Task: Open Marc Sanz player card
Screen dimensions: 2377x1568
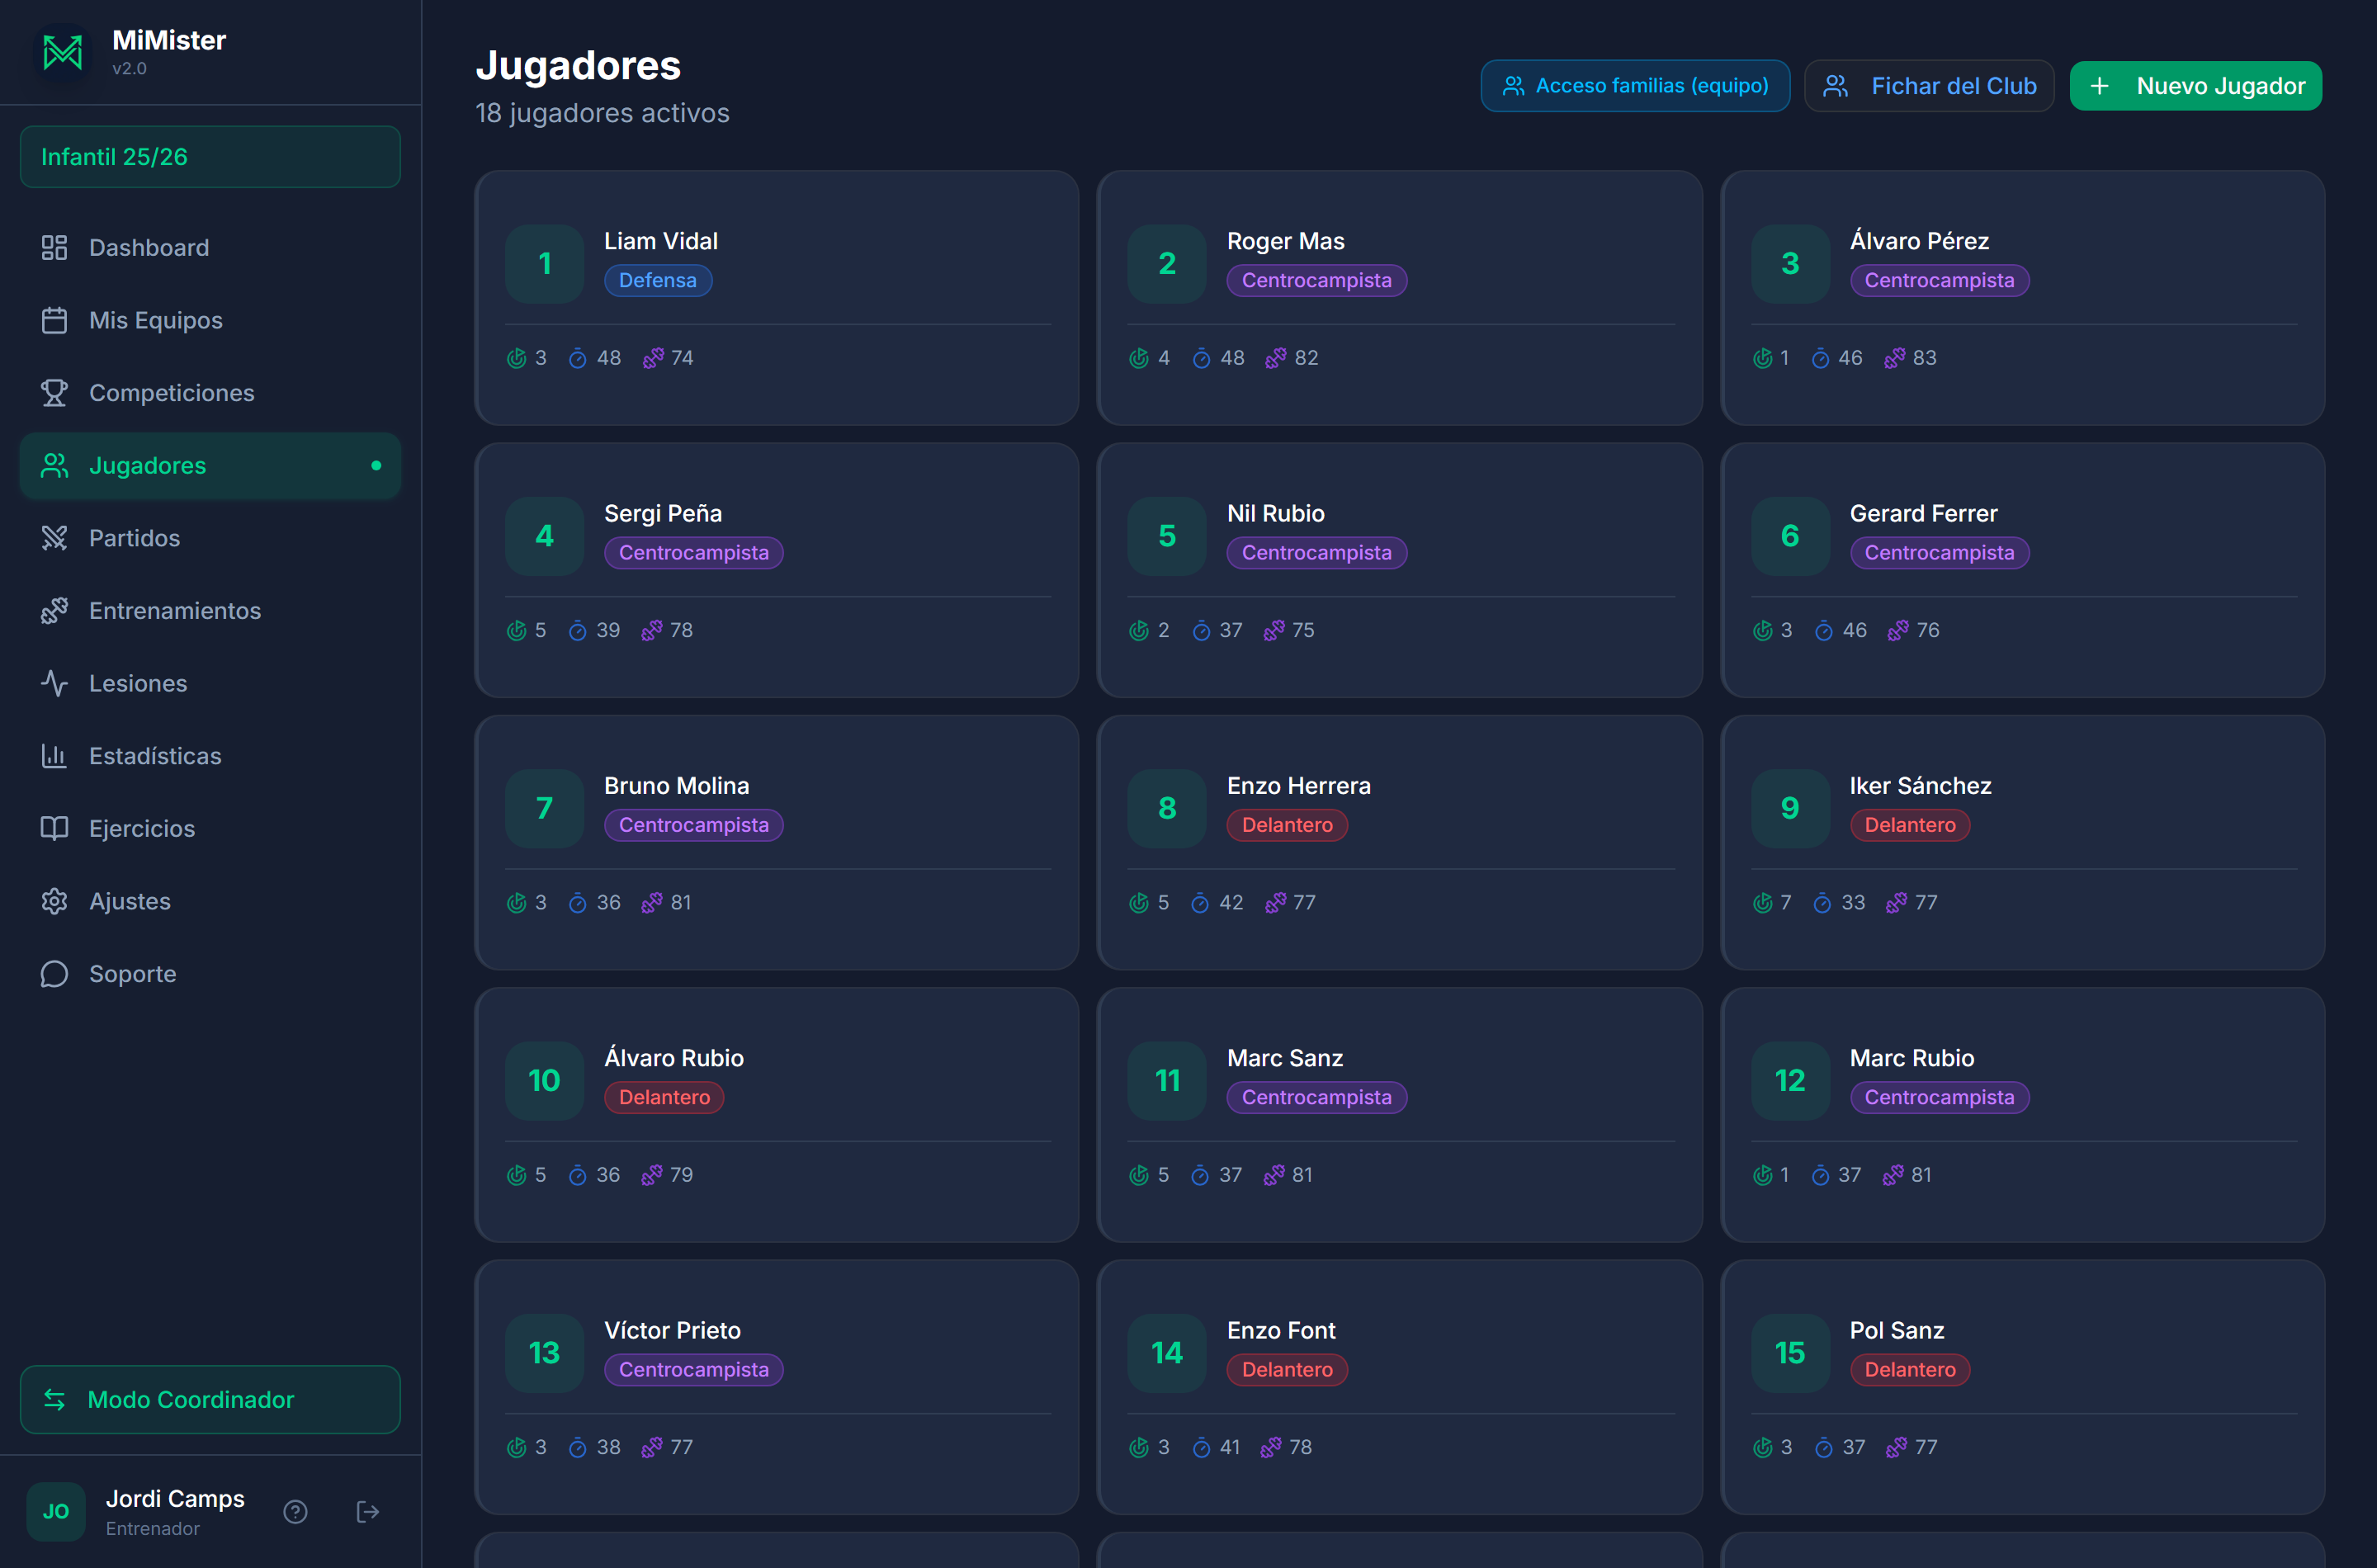Action: [1400, 1115]
